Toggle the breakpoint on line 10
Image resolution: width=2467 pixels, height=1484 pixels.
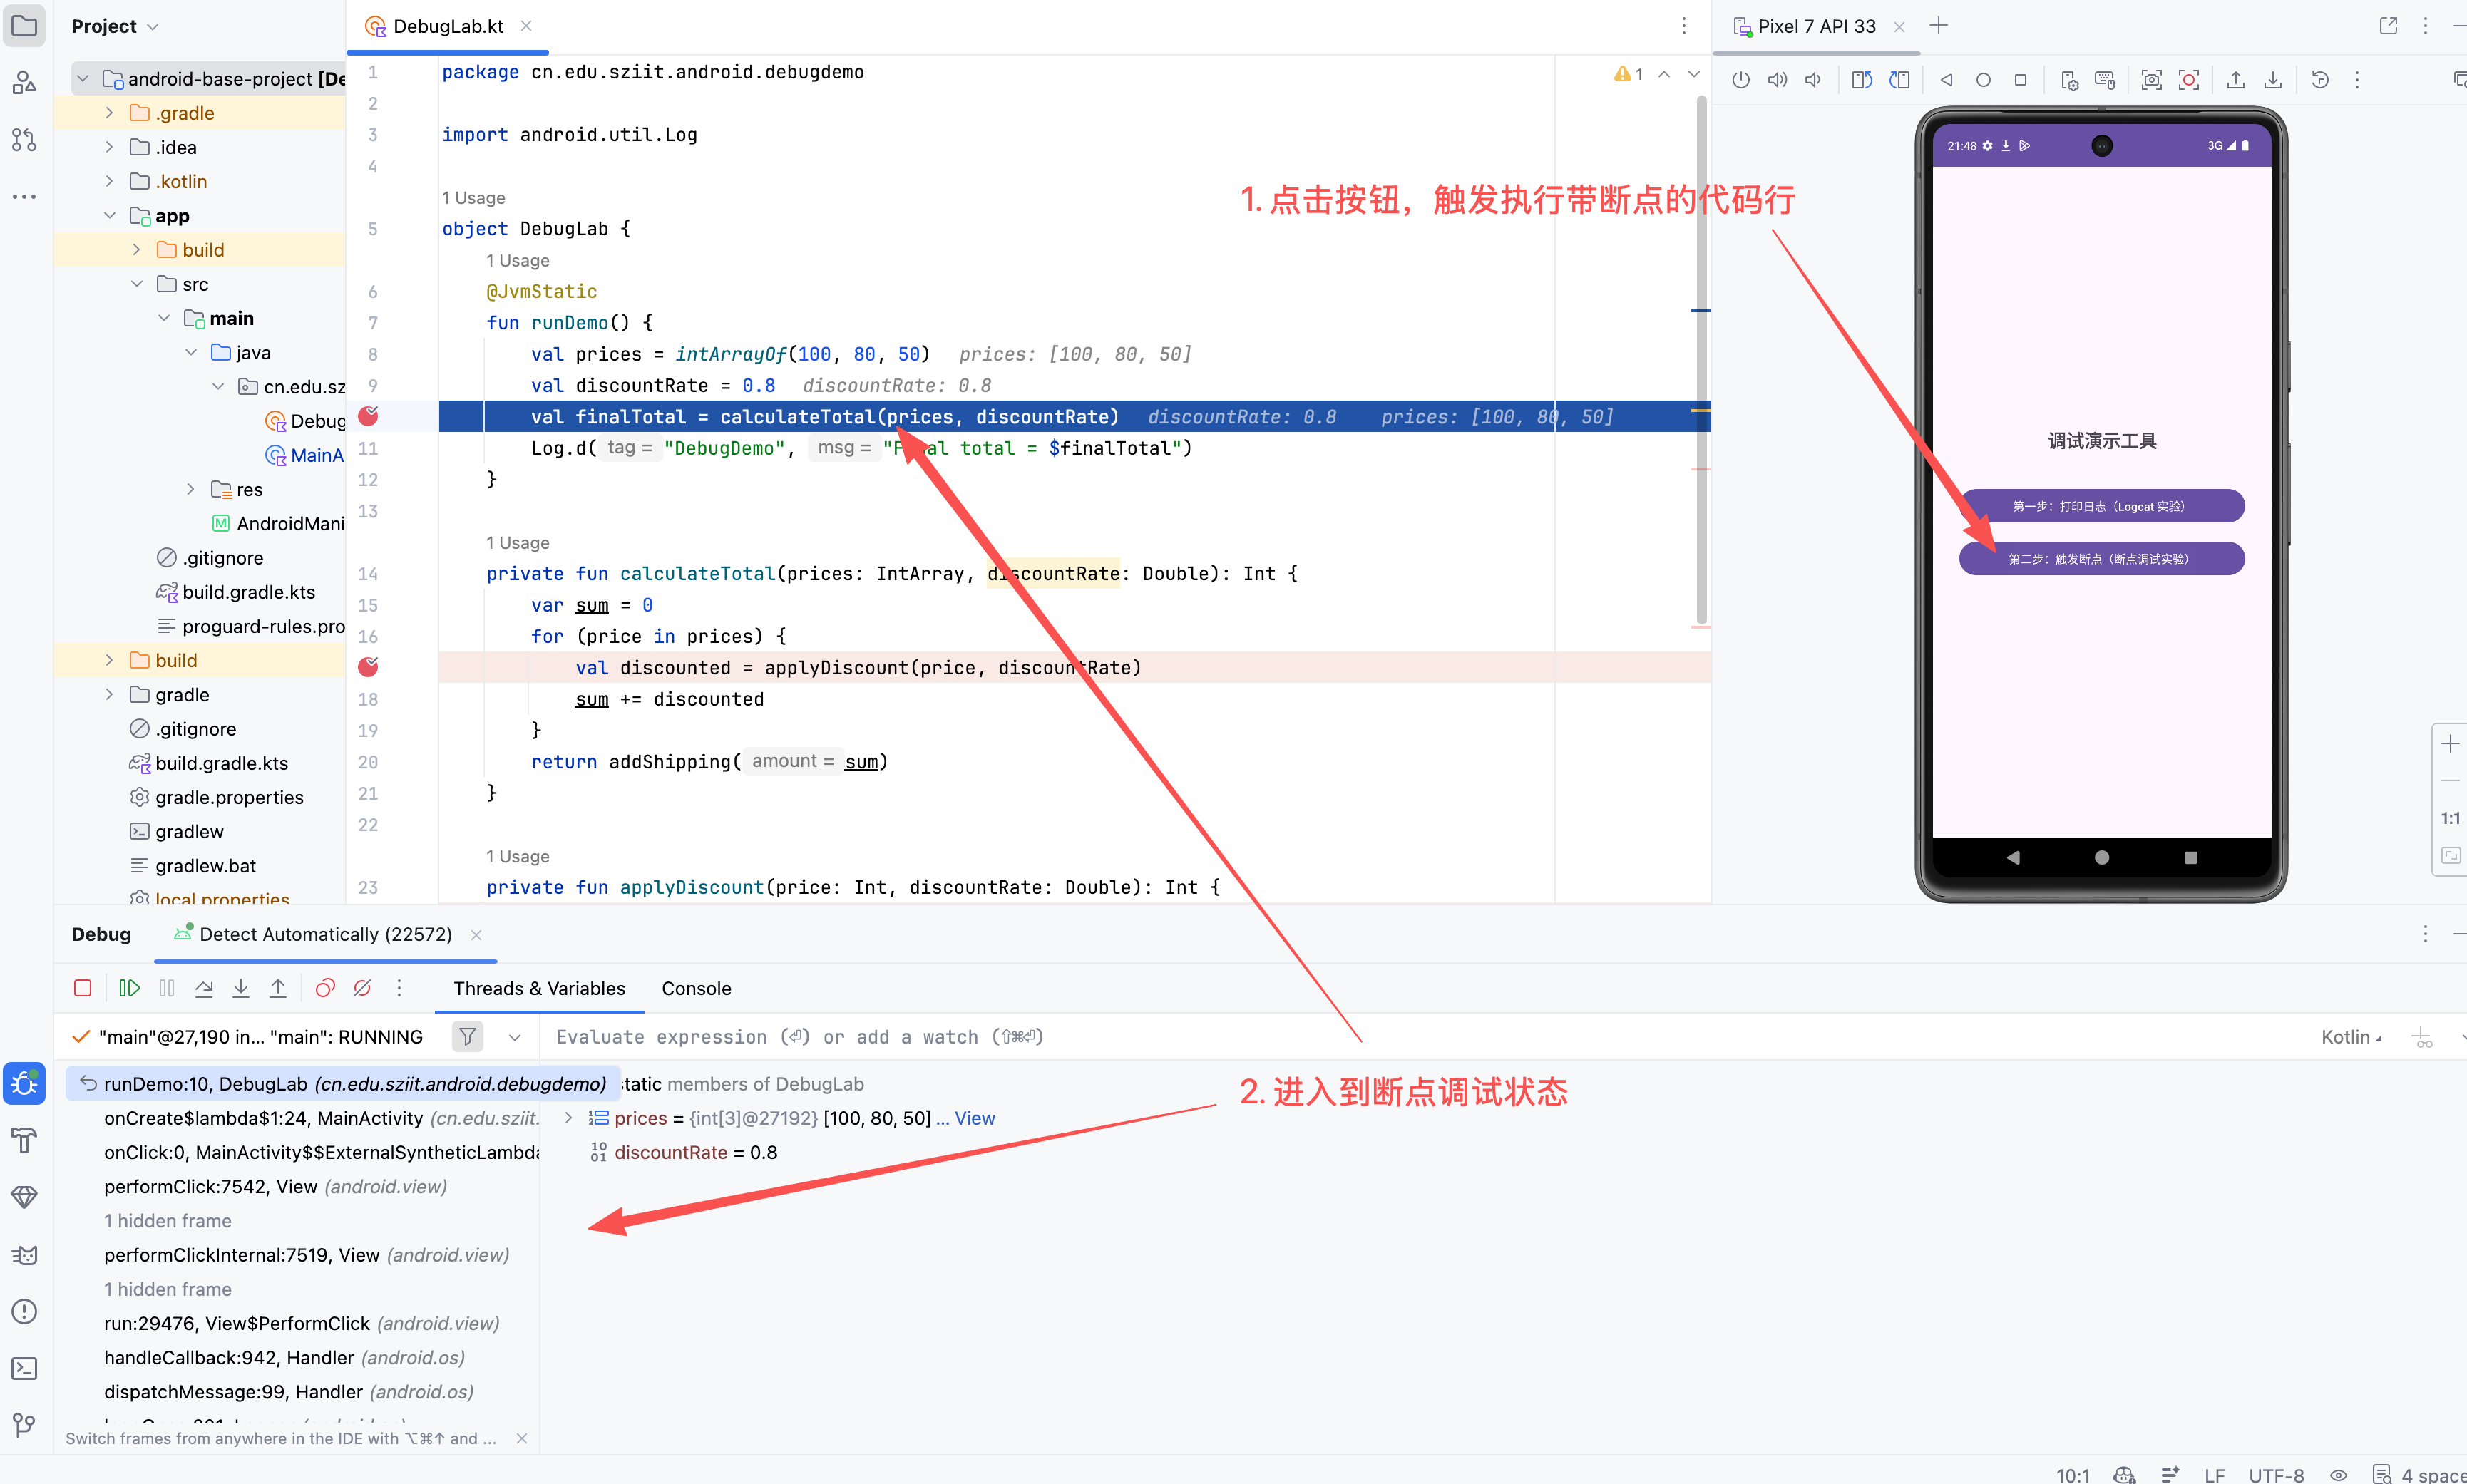tap(368, 416)
